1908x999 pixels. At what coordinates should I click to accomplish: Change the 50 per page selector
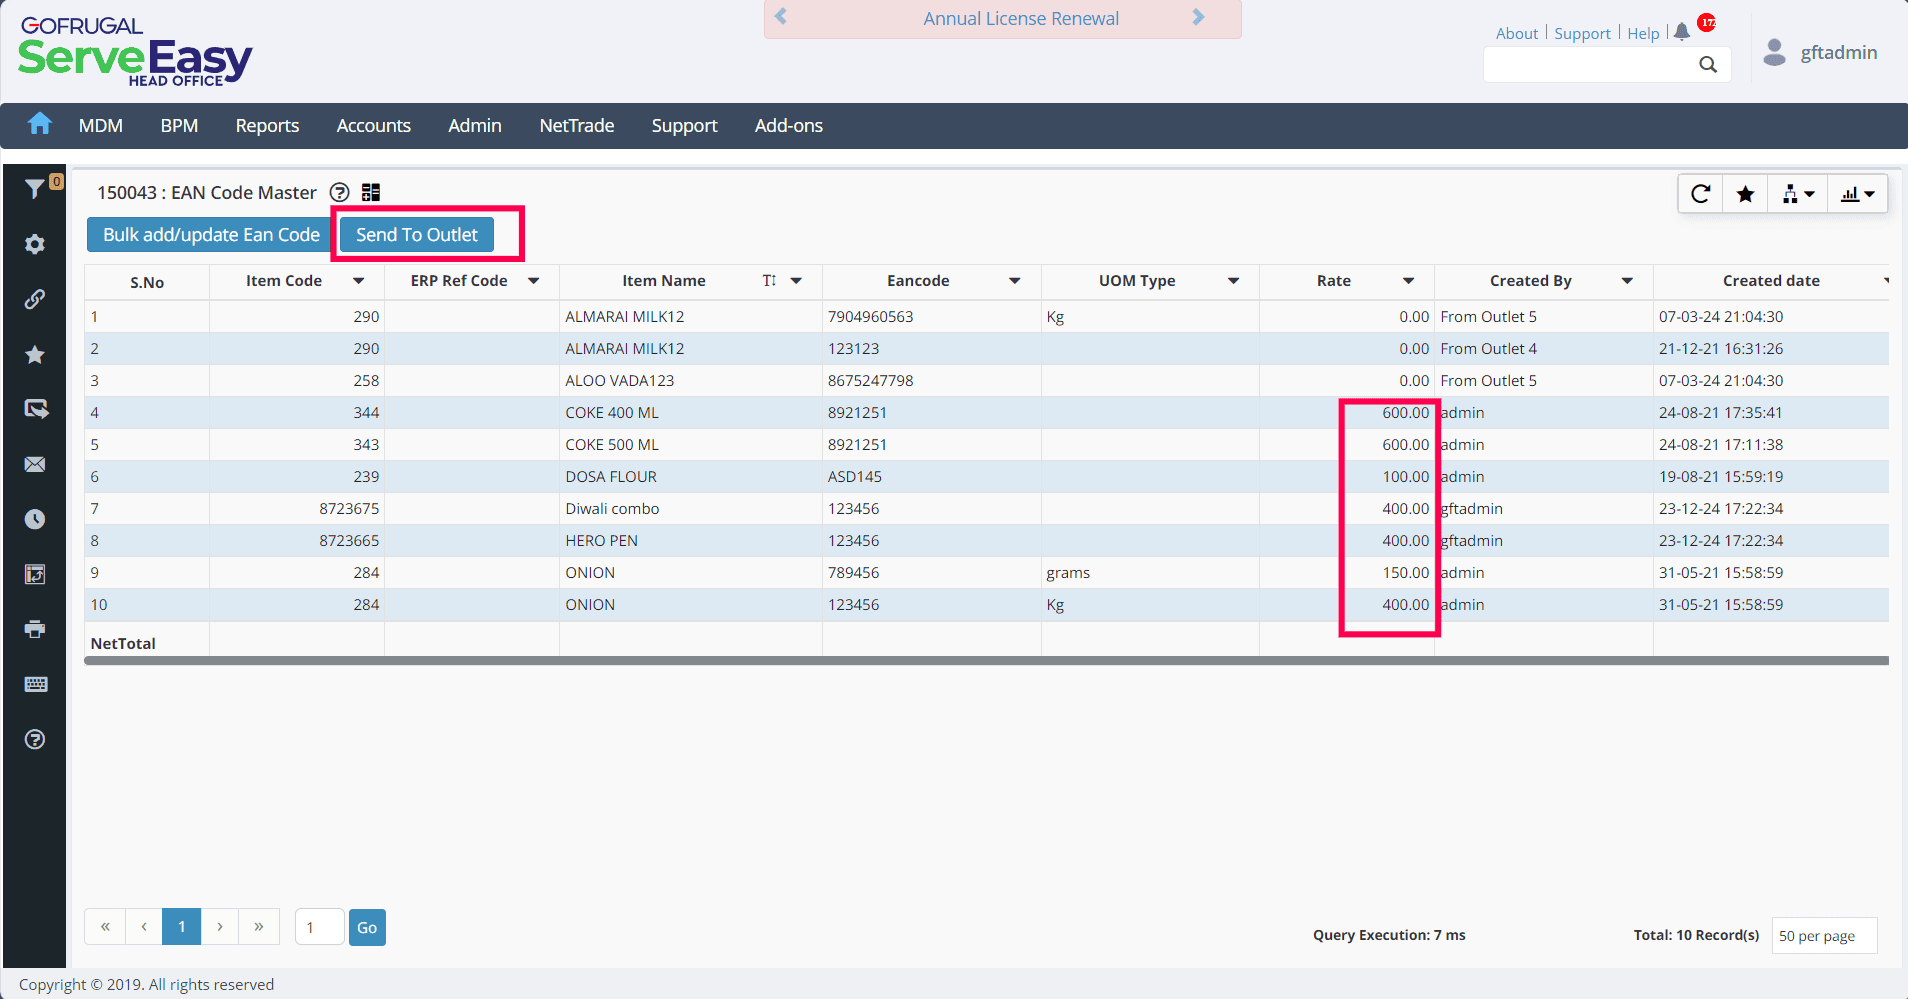click(1824, 936)
